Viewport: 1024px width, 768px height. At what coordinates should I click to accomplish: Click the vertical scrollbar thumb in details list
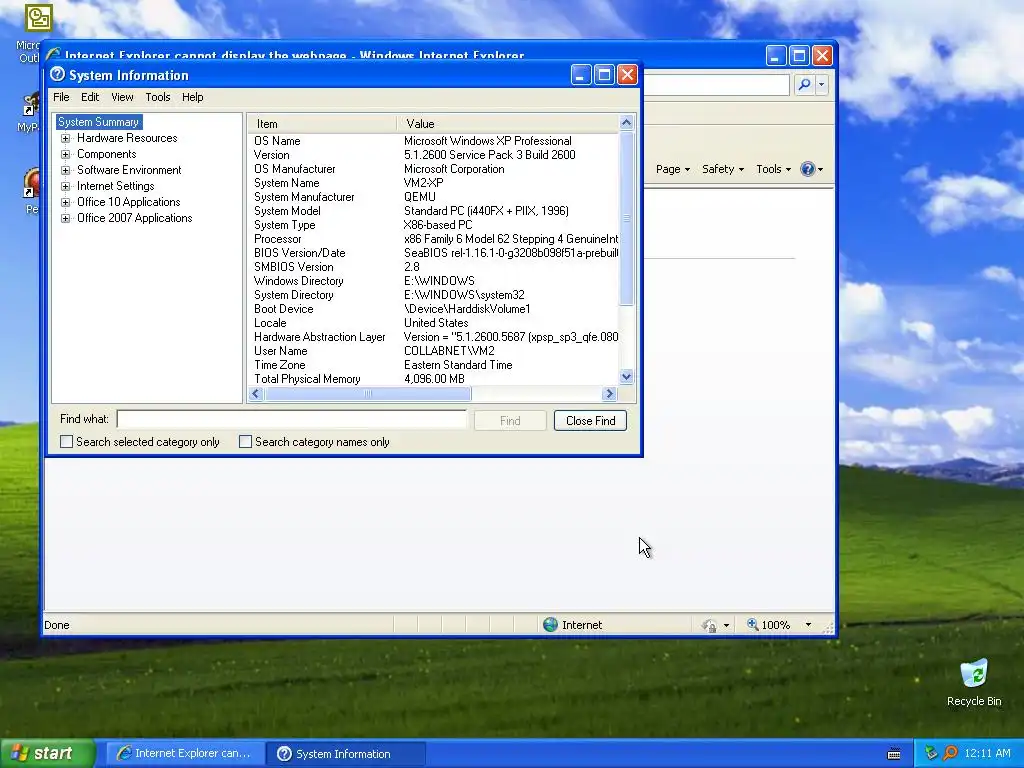626,218
